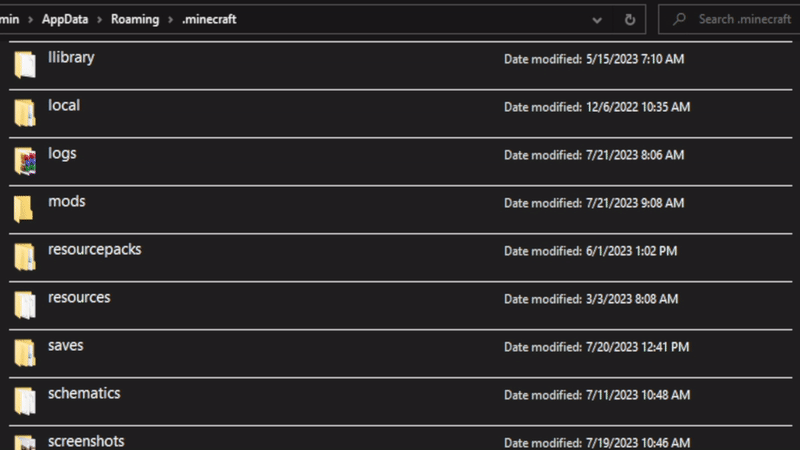Open the address bar history dropdown
Image resolution: width=800 pixels, height=450 pixels.
[x=598, y=19]
